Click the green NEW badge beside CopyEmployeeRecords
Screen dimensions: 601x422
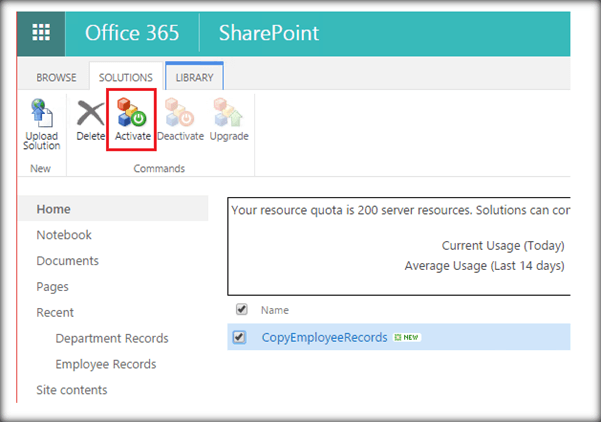point(407,338)
